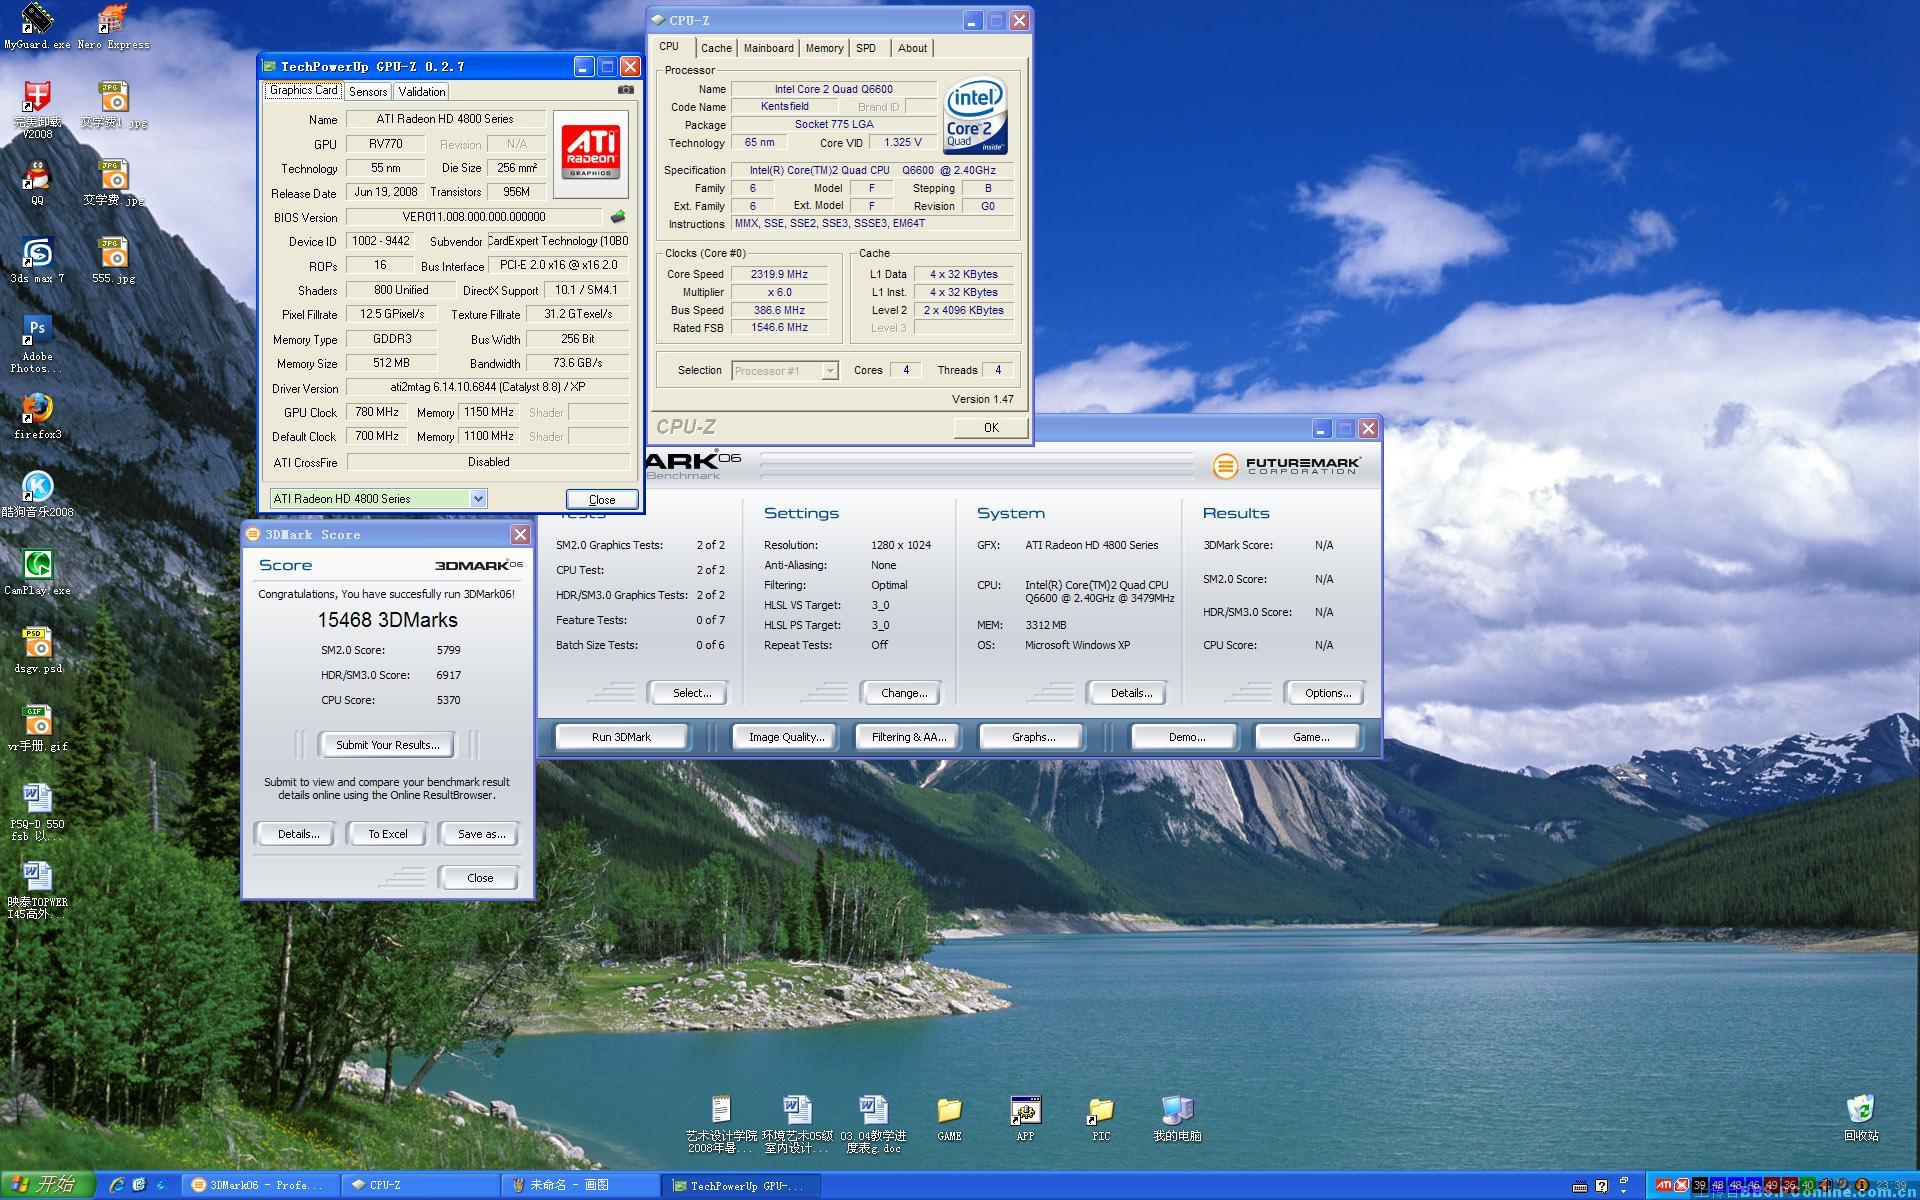Switch to 未命名 - 画图 taskbar button

coord(580,1186)
